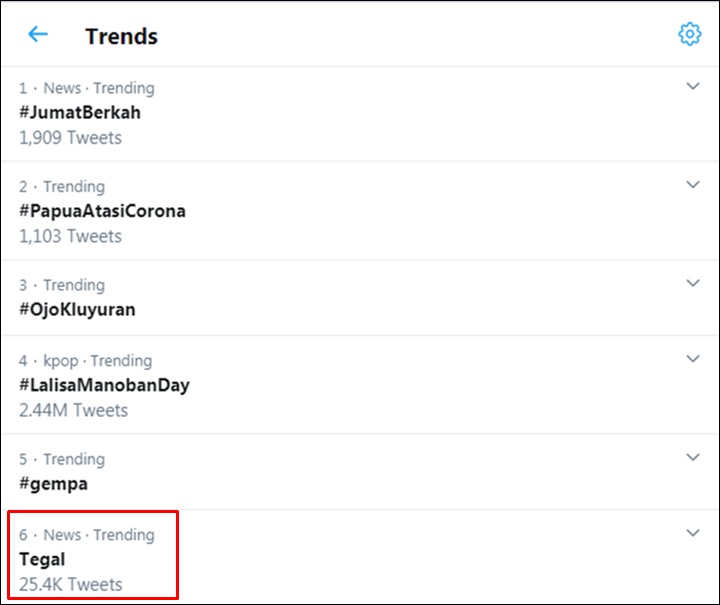Screen dimensions: 720x605
Task: Open chevron menu beside #LalisaManobanDay
Action: pos(692,359)
